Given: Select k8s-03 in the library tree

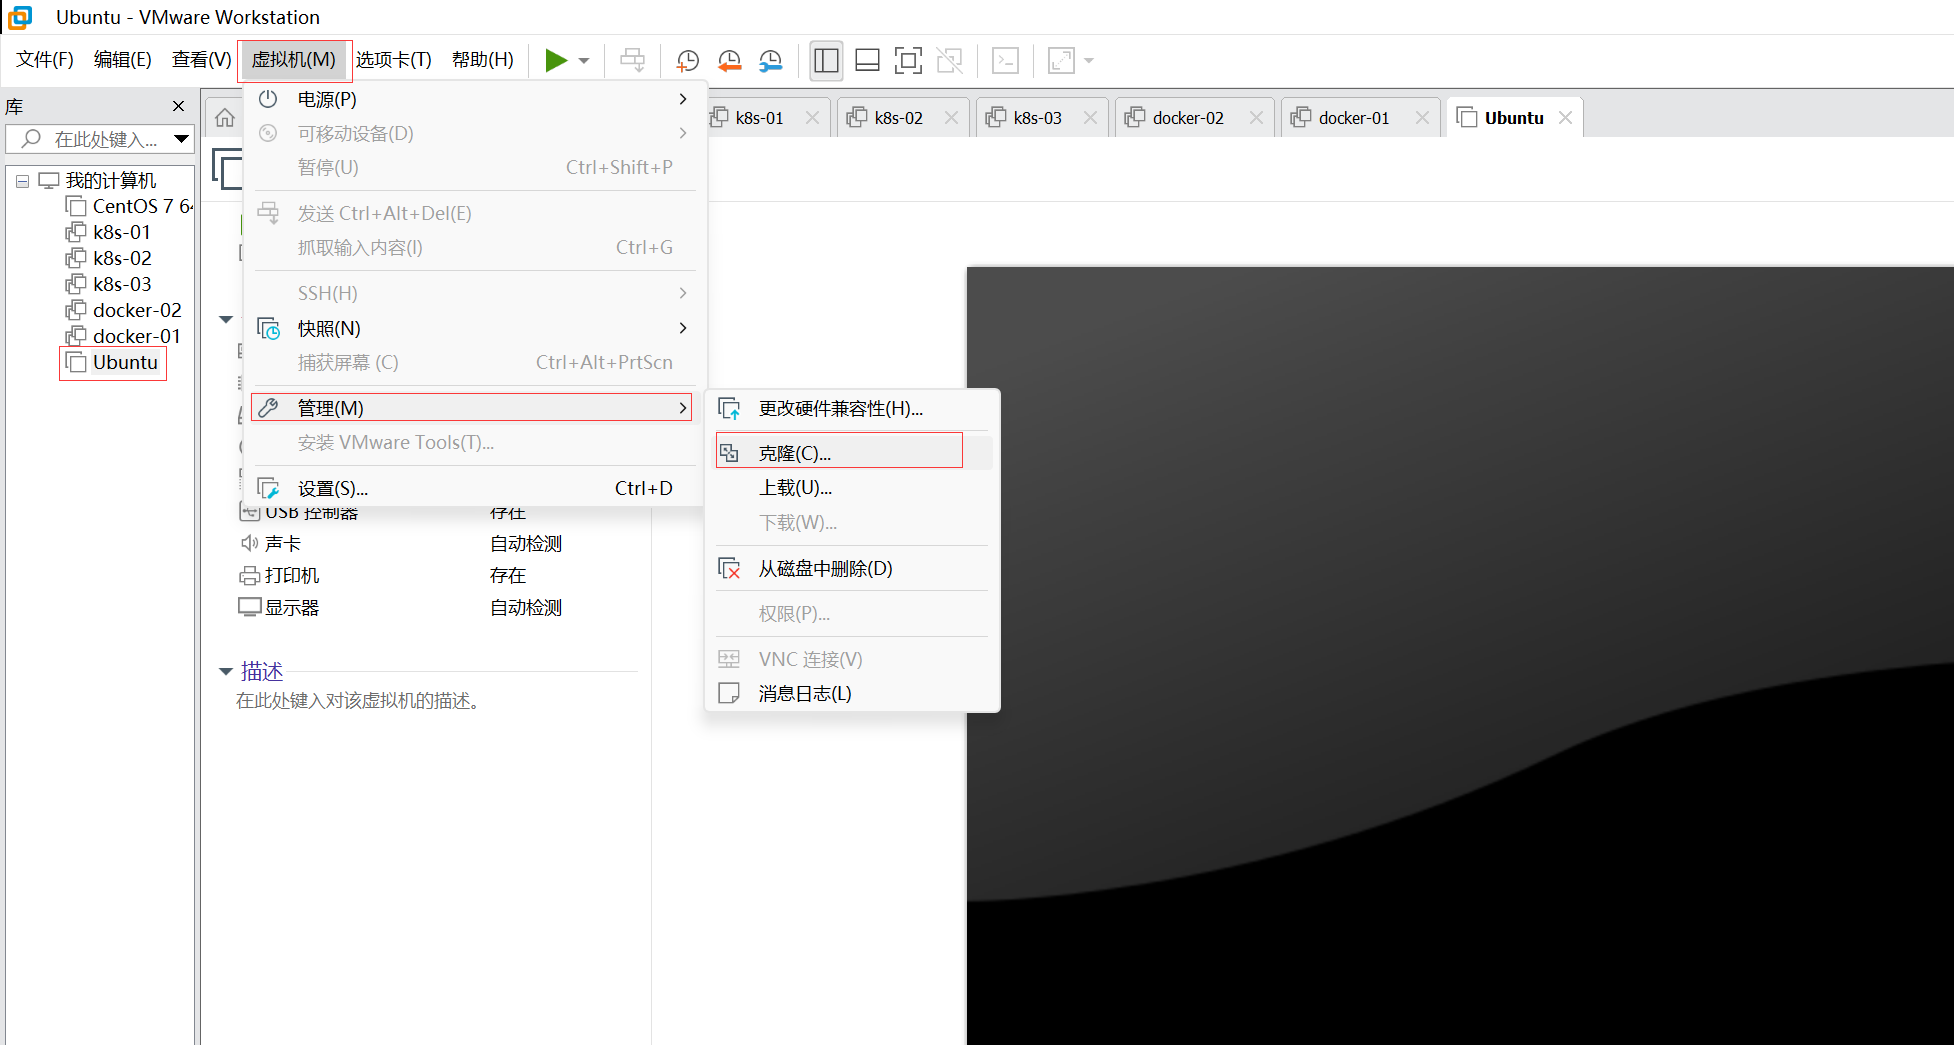Looking at the screenshot, I should (108, 284).
